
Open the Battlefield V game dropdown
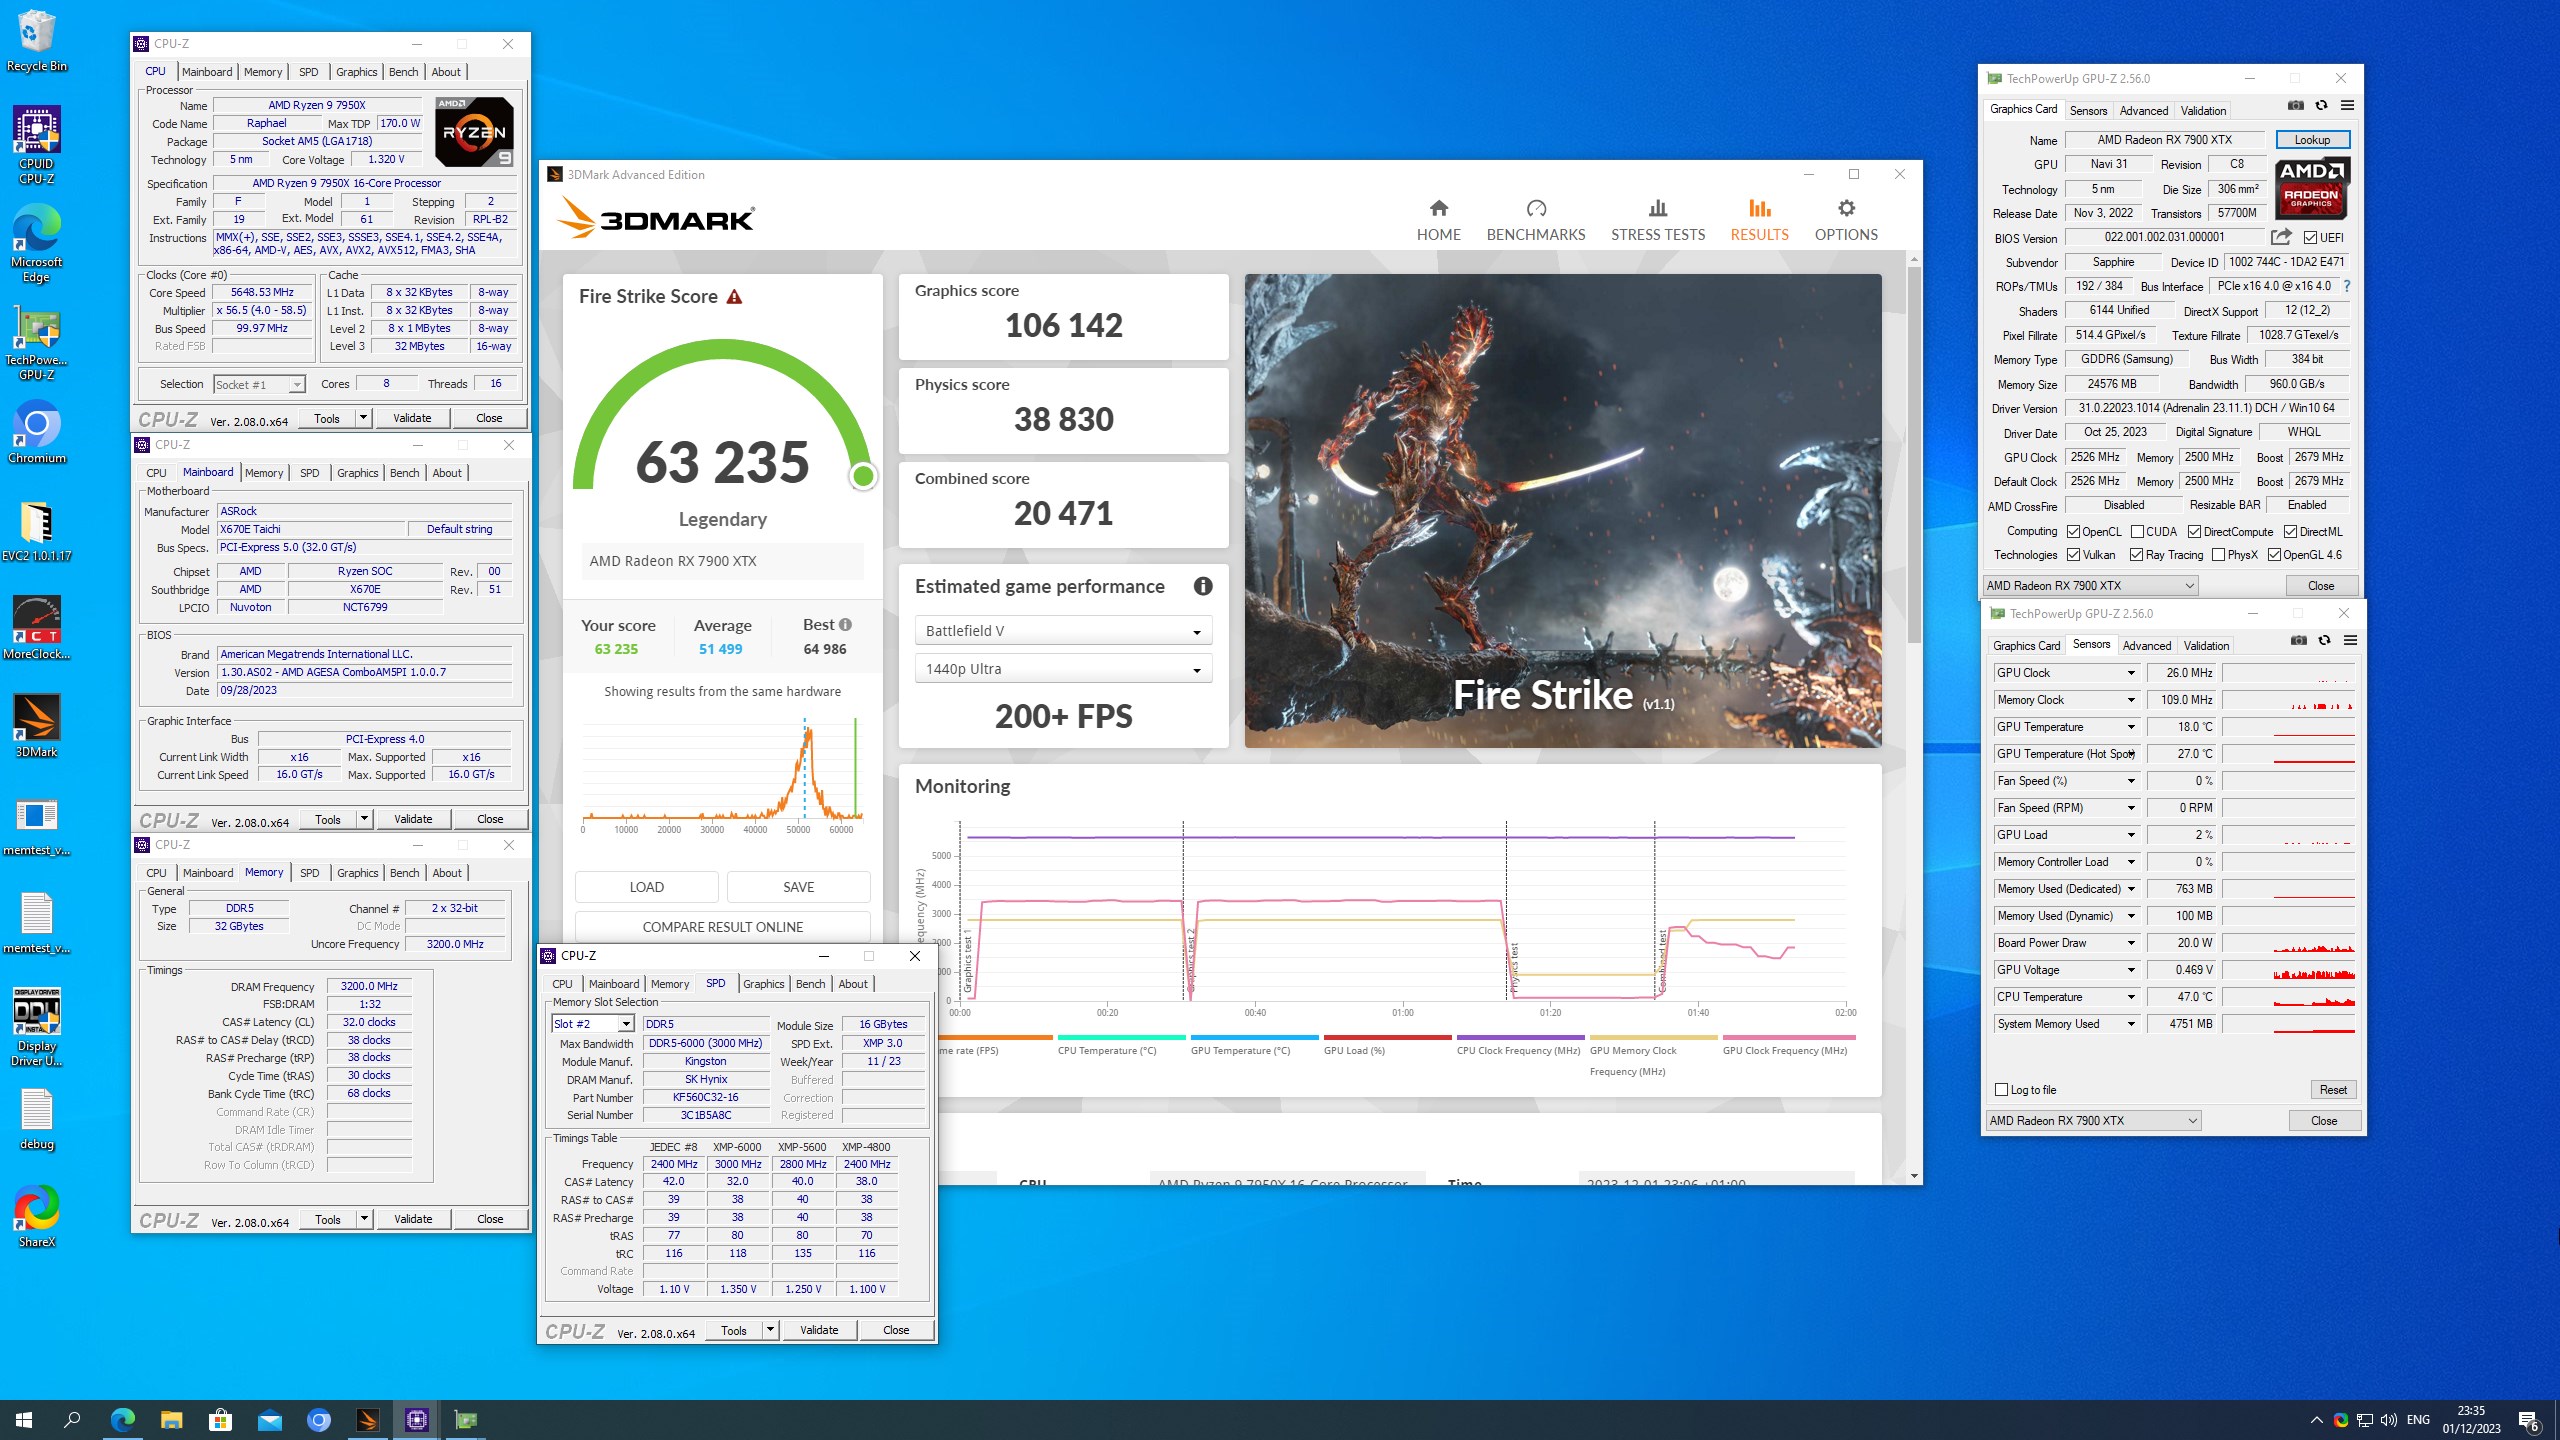(x=1063, y=631)
